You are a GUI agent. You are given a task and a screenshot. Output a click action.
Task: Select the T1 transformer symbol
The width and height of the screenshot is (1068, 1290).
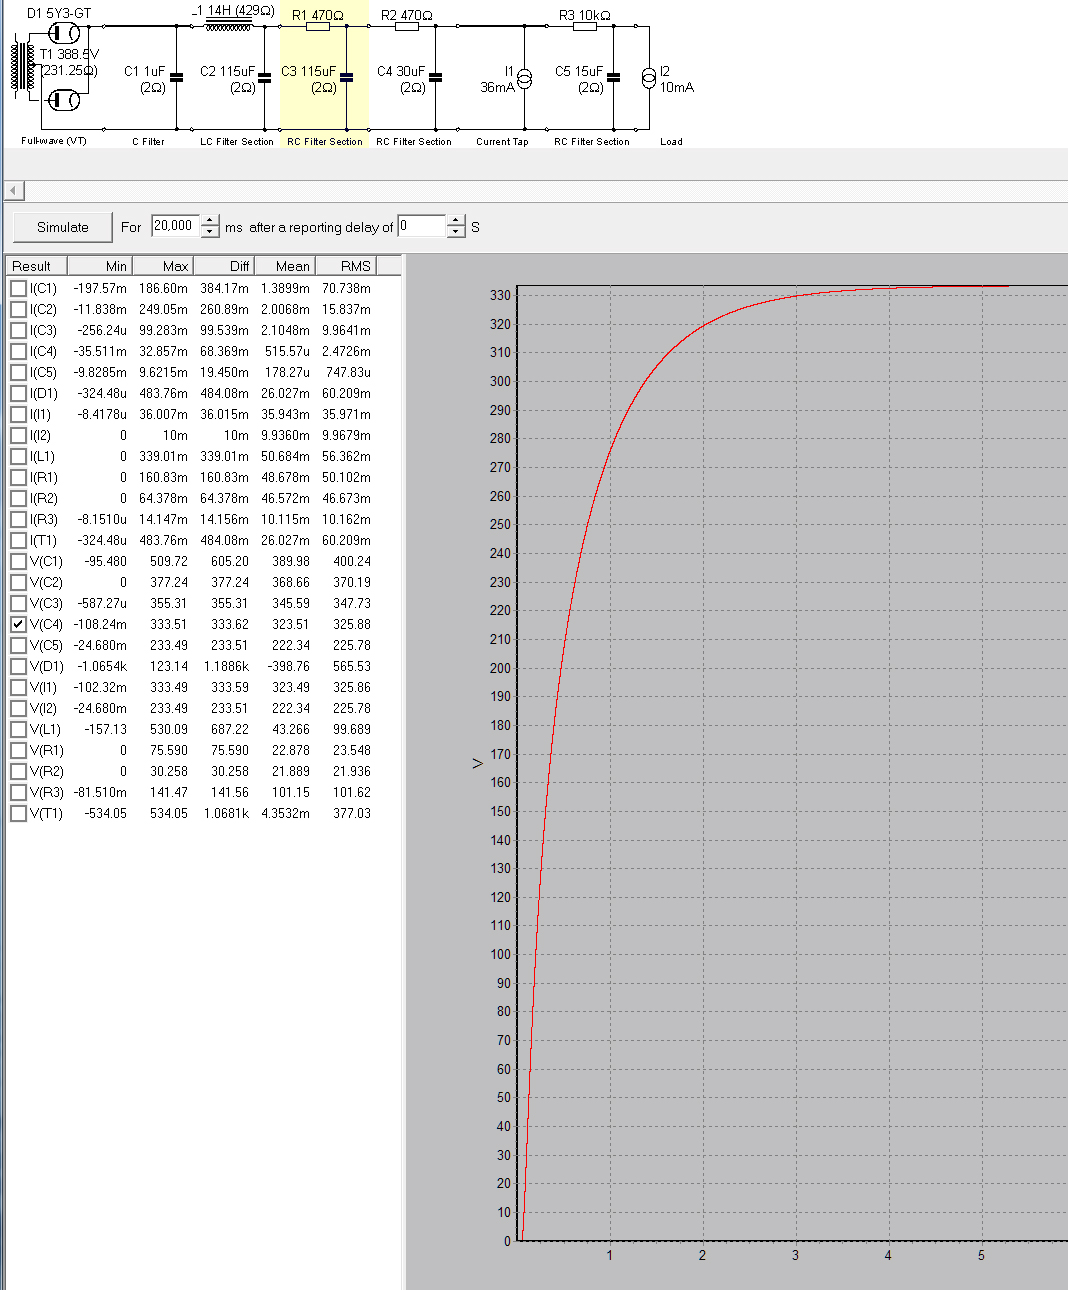pos(24,66)
